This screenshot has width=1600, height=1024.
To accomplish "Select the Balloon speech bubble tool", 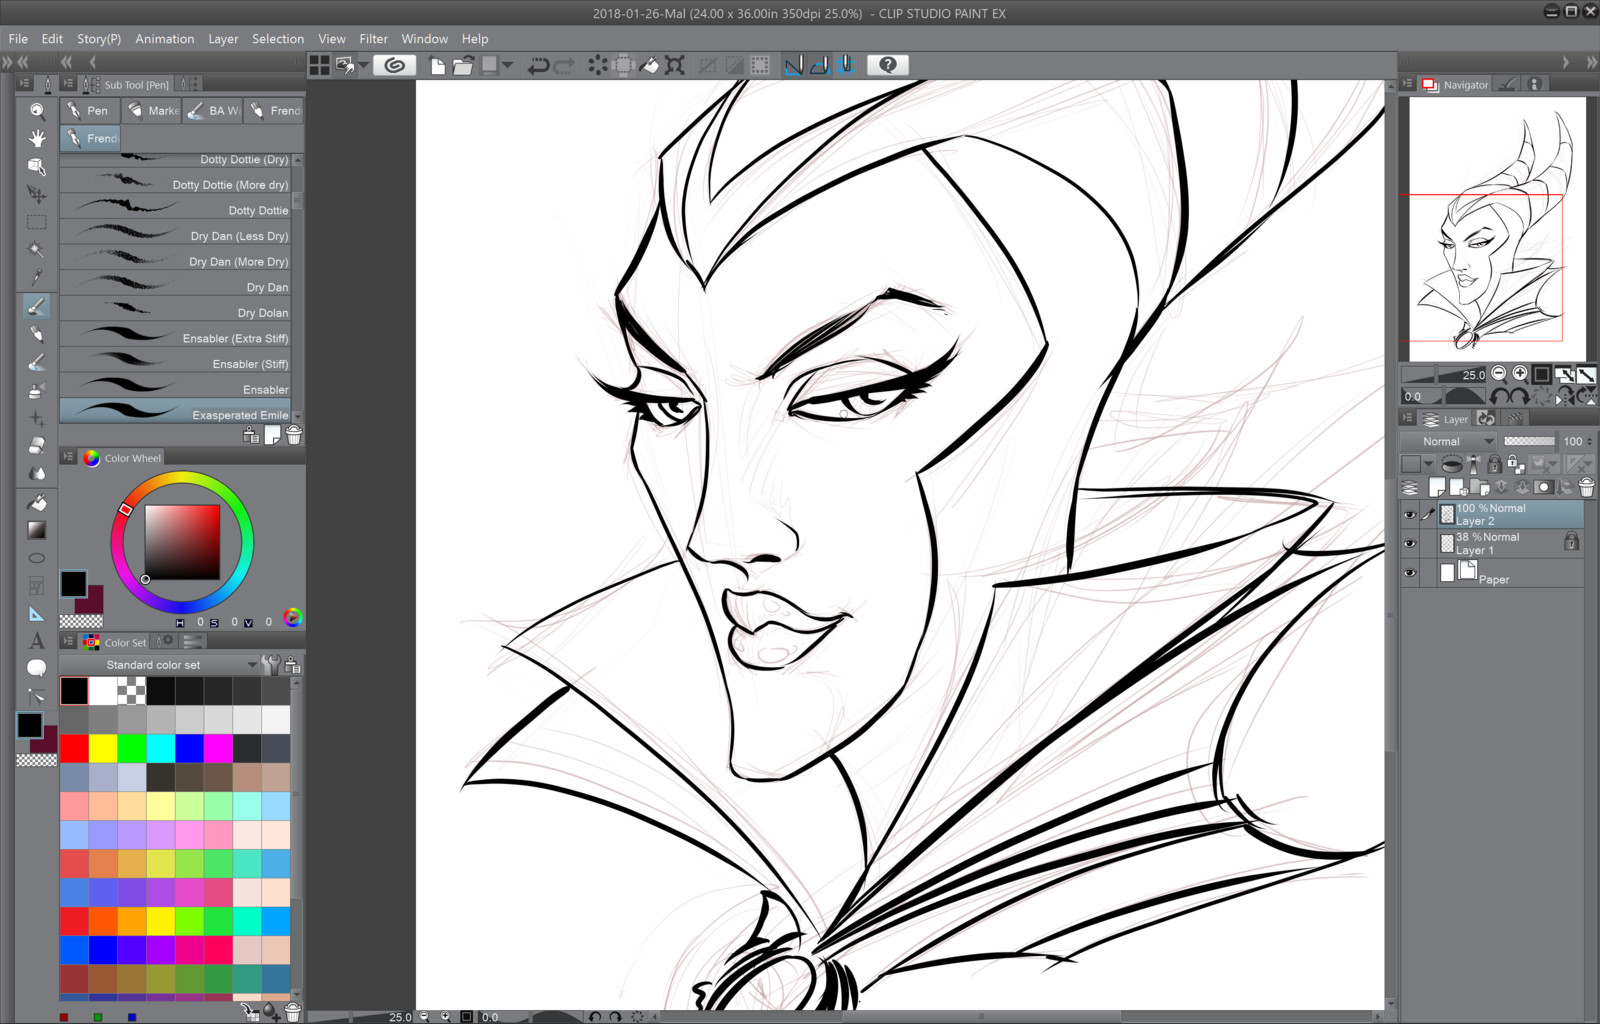I will pyautogui.click(x=37, y=668).
